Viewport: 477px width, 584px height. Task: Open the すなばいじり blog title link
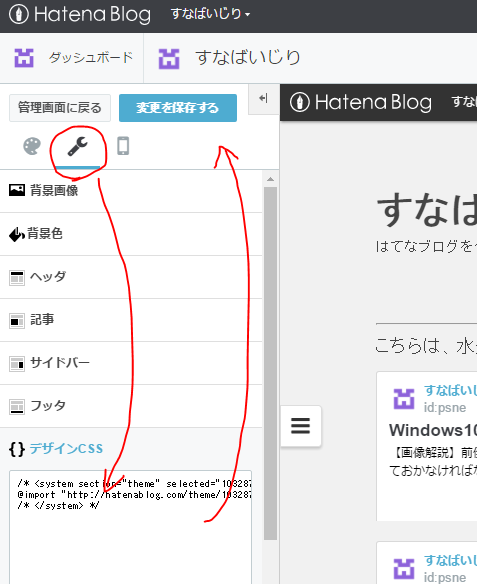pos(248,58)
